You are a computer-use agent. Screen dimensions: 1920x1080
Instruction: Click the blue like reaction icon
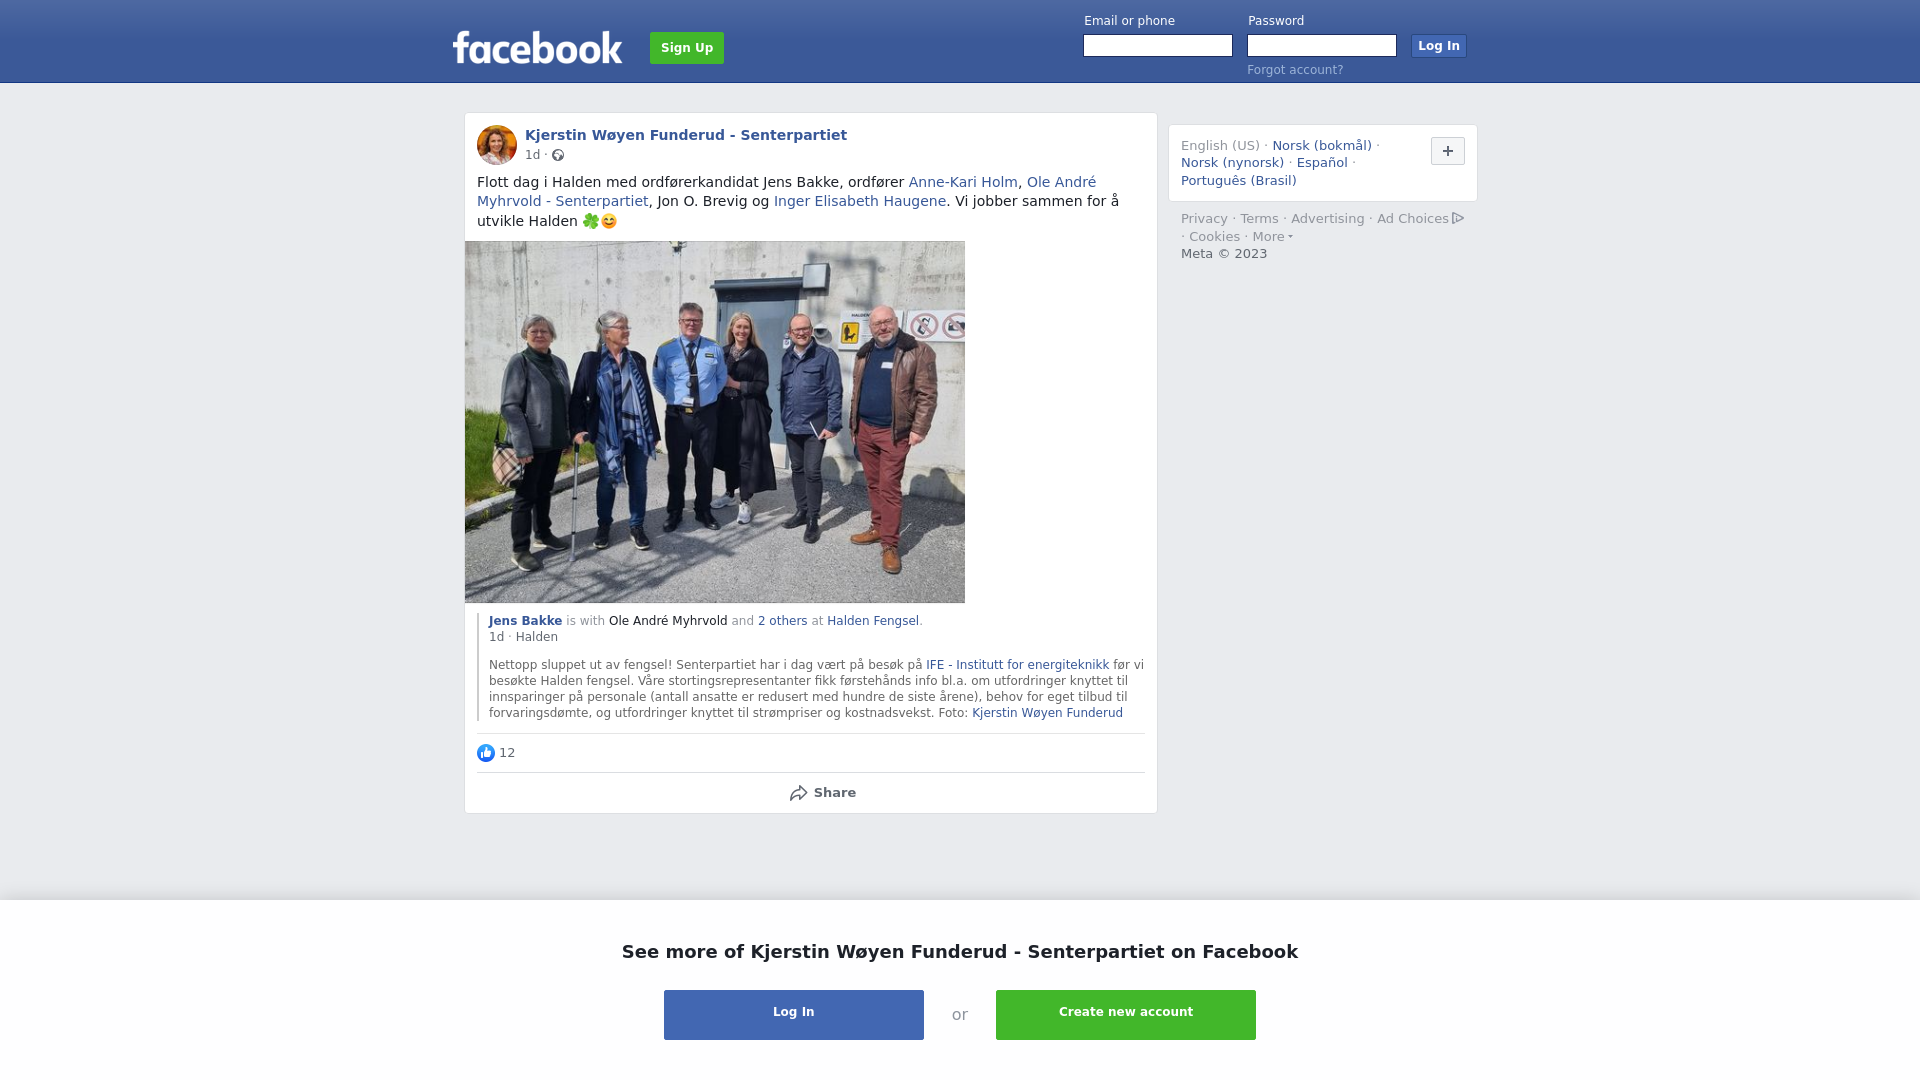(x=486, y=753)
